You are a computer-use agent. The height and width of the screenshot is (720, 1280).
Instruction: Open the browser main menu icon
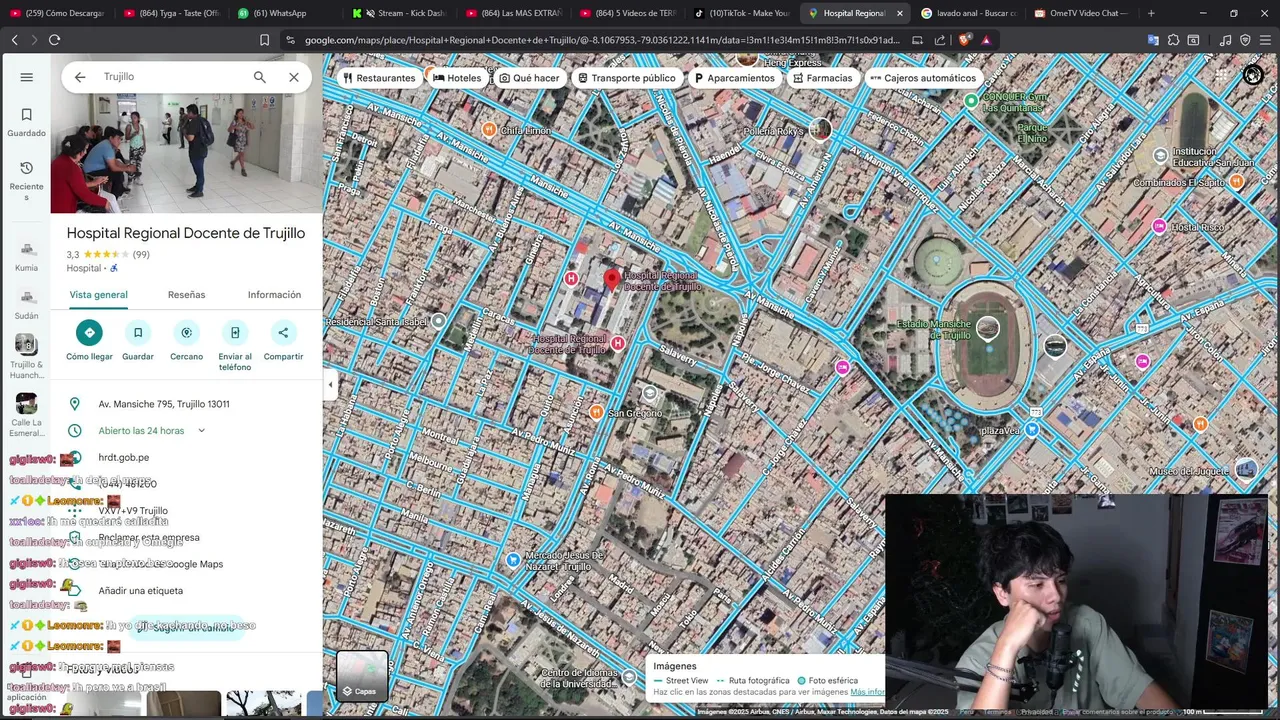1264,40
